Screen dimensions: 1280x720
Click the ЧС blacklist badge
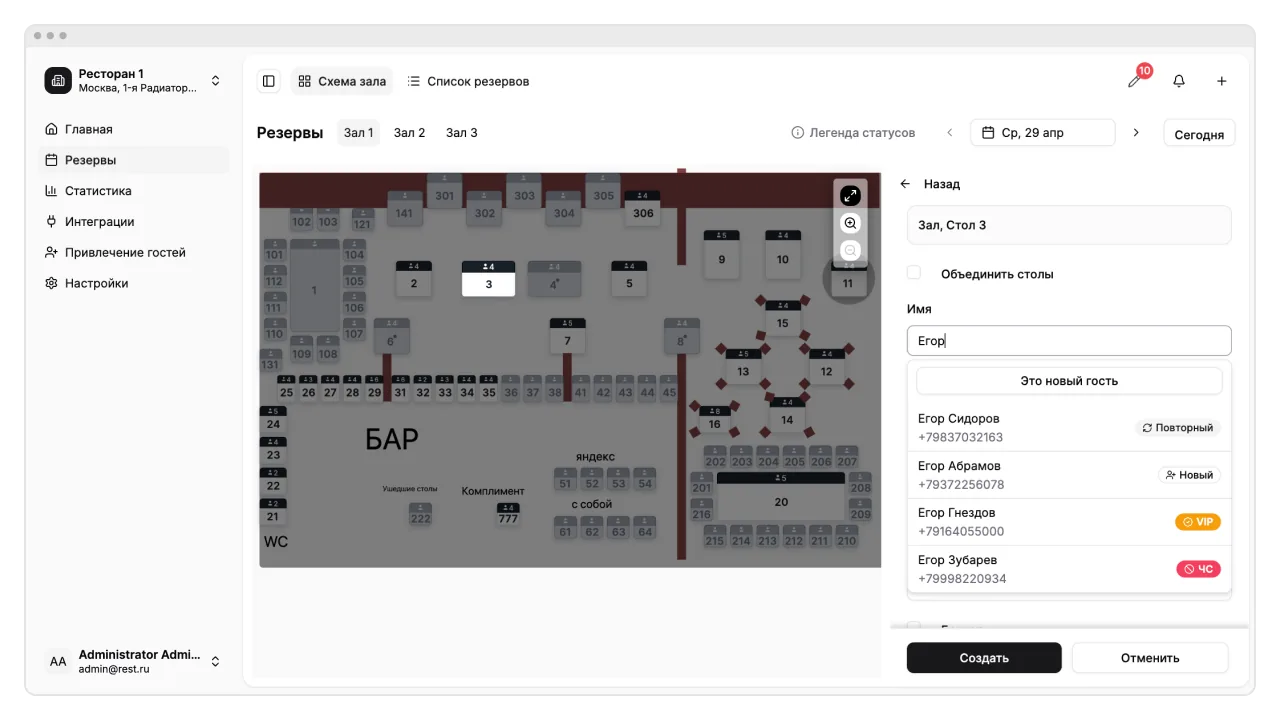[1198, 569]
